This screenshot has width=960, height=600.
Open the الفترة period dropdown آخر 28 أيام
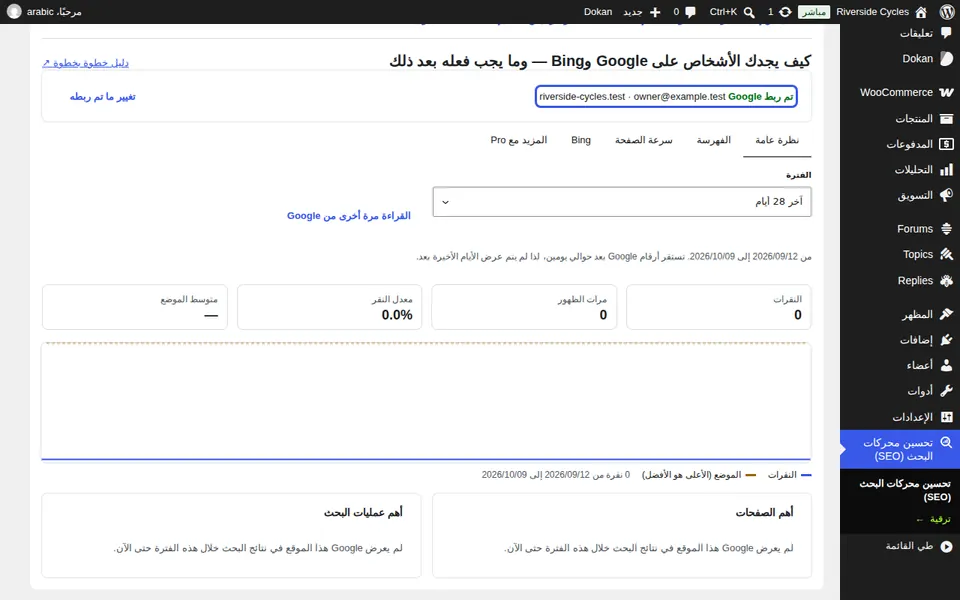(x=622, y=201)
